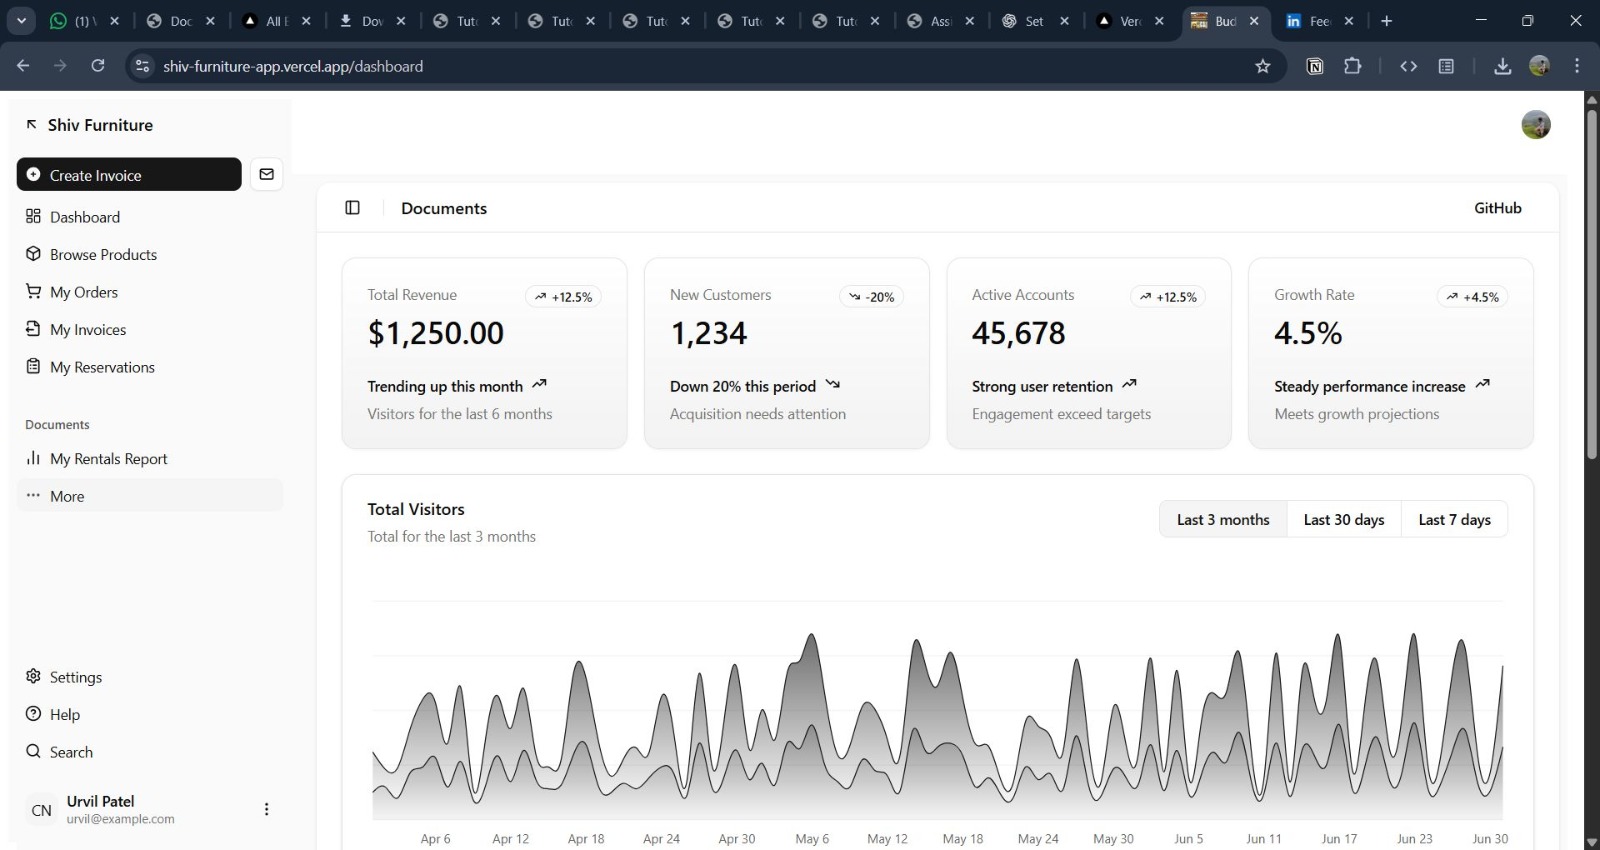Open My Invoices page

click(x=88, y=330)
